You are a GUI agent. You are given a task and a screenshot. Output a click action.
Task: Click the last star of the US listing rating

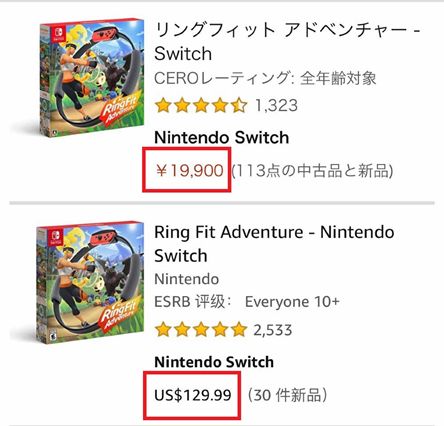tap(239, 330)
